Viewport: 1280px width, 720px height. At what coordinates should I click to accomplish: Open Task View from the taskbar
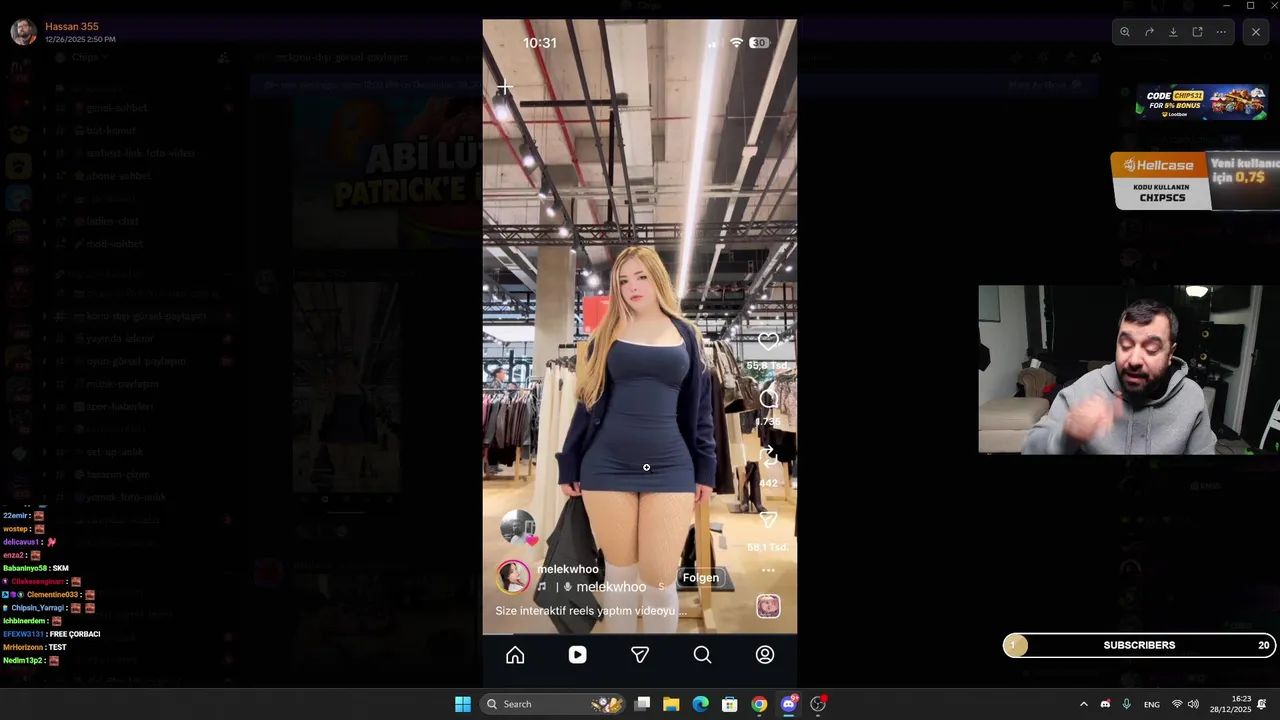(x=643, y=704)
